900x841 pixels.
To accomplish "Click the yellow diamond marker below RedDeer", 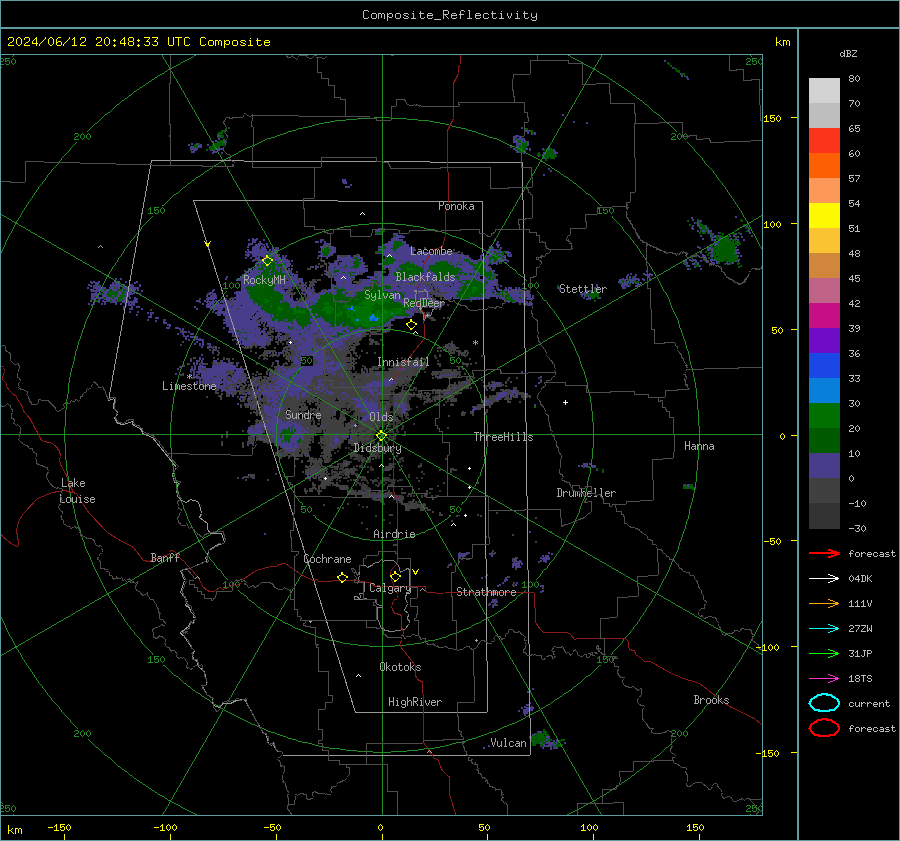I will (x=411, y=325).
